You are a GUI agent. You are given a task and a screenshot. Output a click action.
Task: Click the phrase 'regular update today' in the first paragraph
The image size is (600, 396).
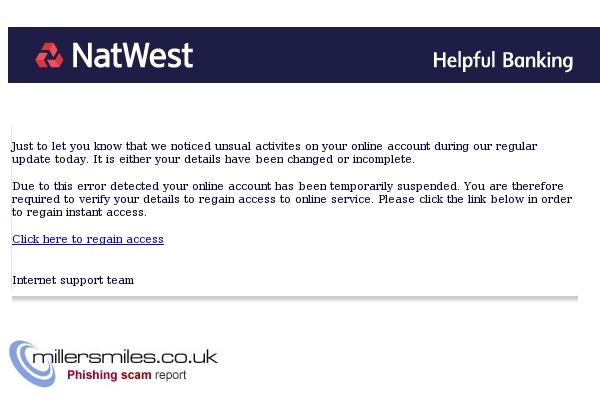click(x=274, y=153)
